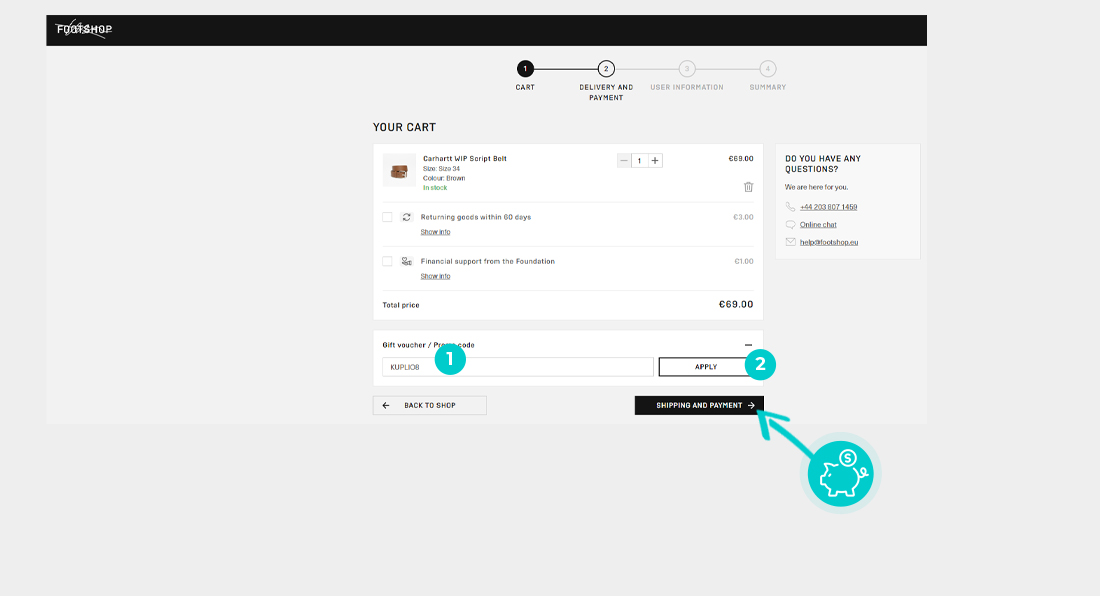Screen dimensions: 1100x596
Task: Show info for Returning goods option
Action: [x=435, y=232]
